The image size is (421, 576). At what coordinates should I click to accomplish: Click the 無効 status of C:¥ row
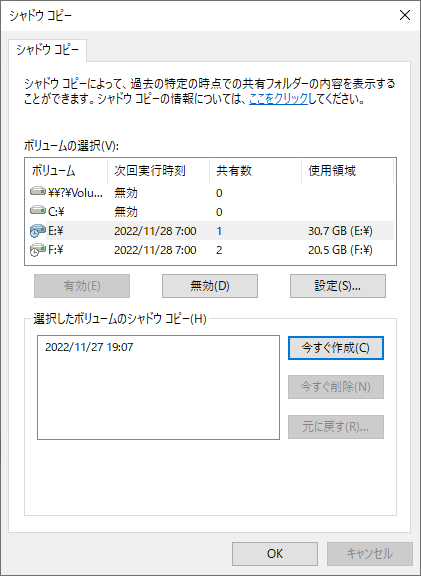coord(126,212)
